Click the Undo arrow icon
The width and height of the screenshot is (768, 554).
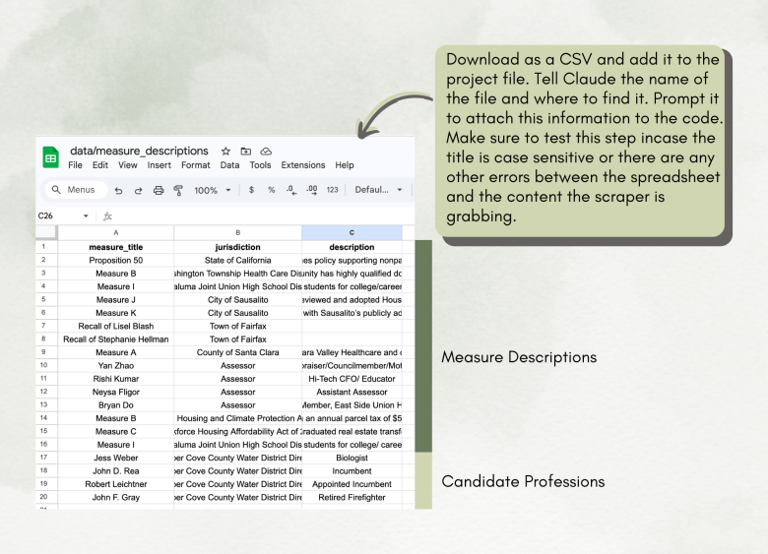(x=119, y=190)
